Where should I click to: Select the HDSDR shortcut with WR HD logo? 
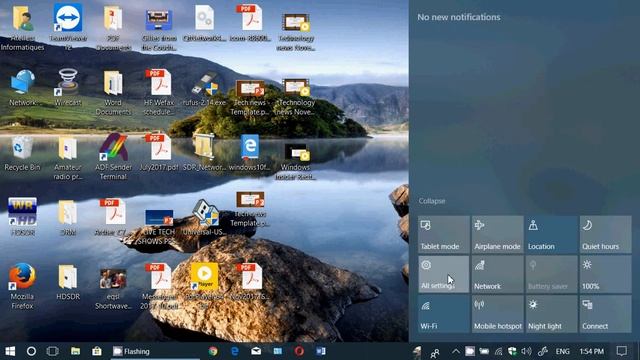[x=22, y=216]
